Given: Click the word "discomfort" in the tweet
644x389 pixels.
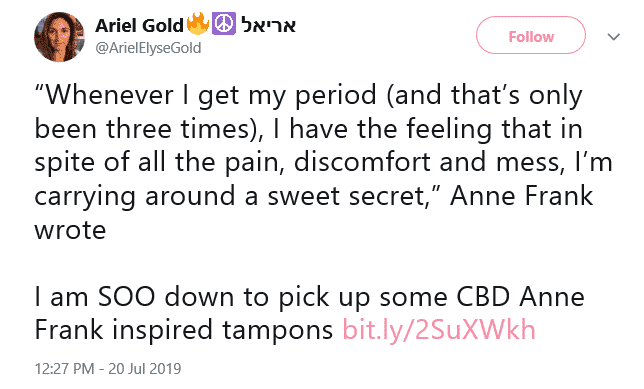Looking at the screenshot, I should tap(362, 162).
